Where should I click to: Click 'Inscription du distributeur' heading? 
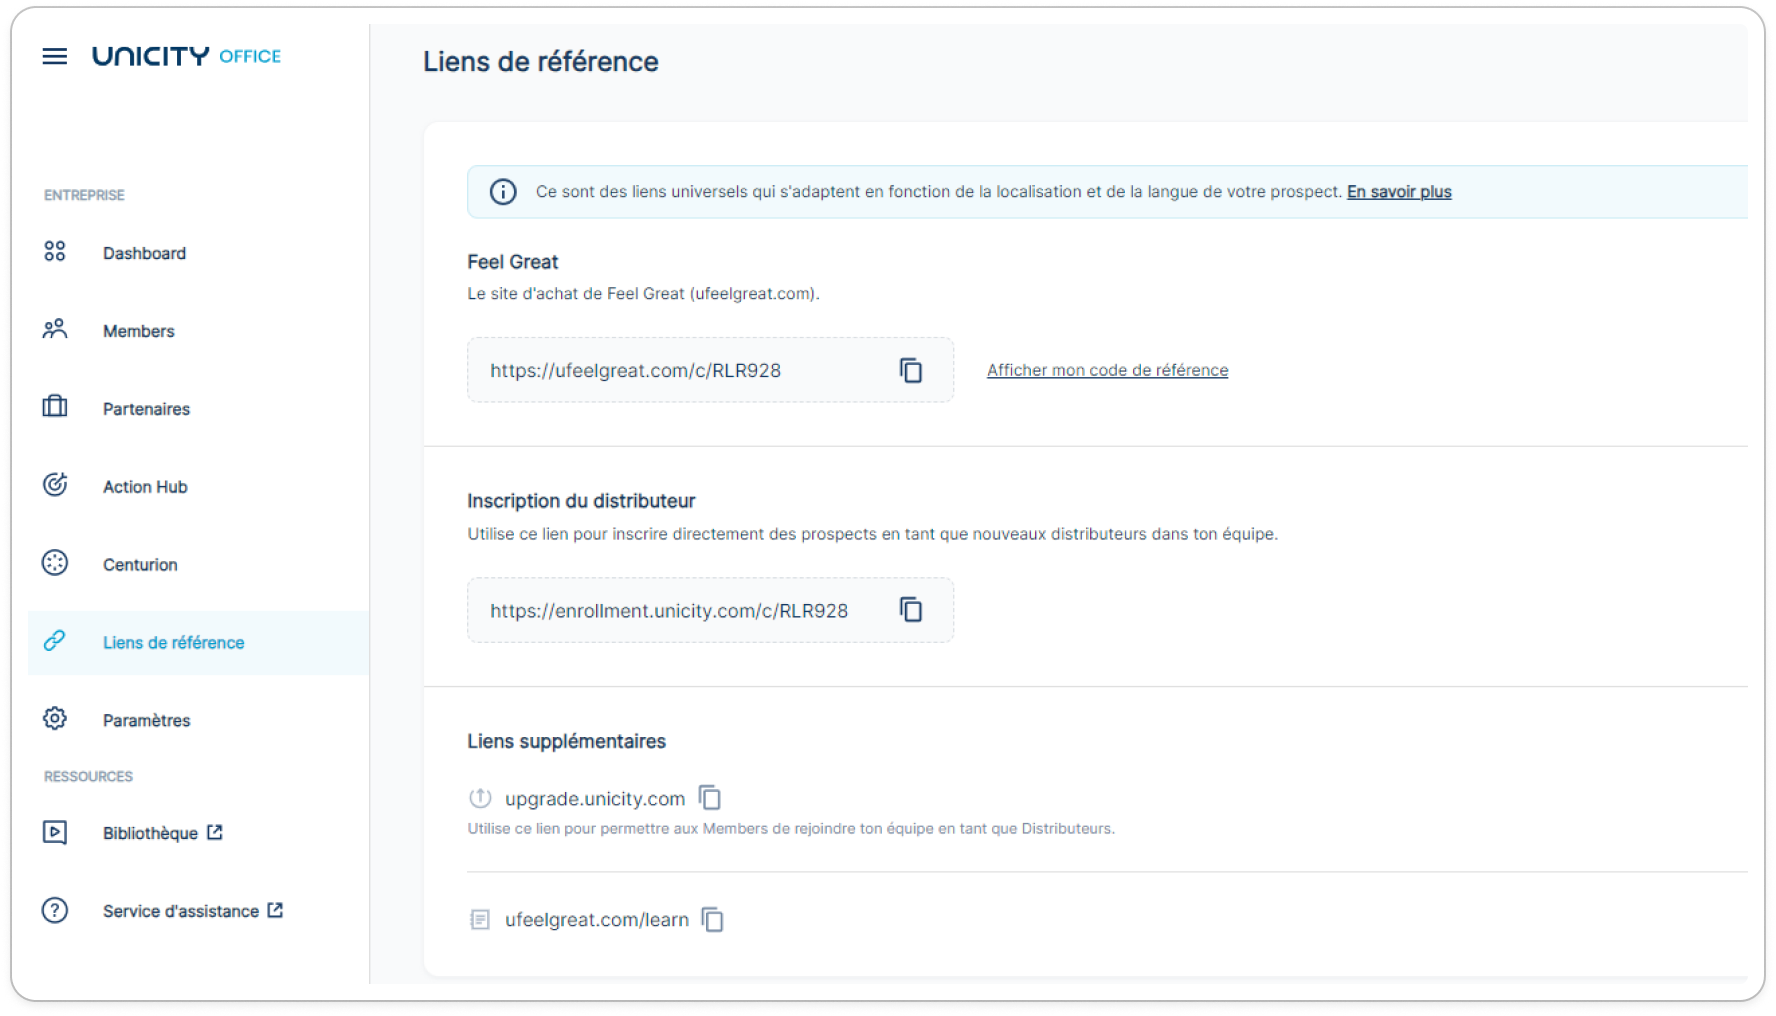click(581, 501)
